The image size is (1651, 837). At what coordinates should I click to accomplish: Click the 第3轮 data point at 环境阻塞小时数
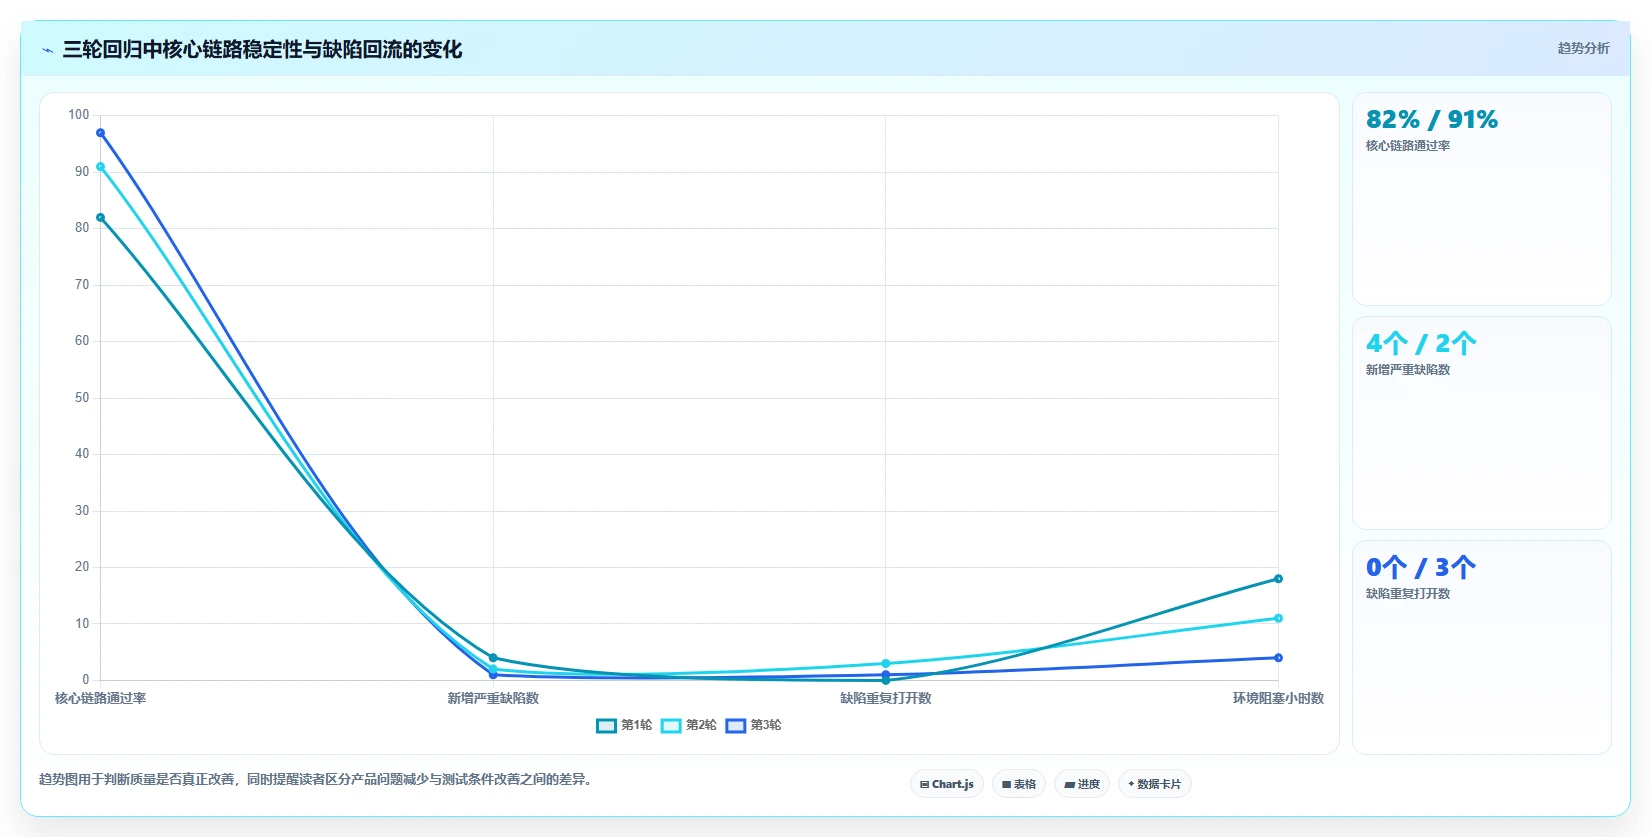[x=1278, y=658]
